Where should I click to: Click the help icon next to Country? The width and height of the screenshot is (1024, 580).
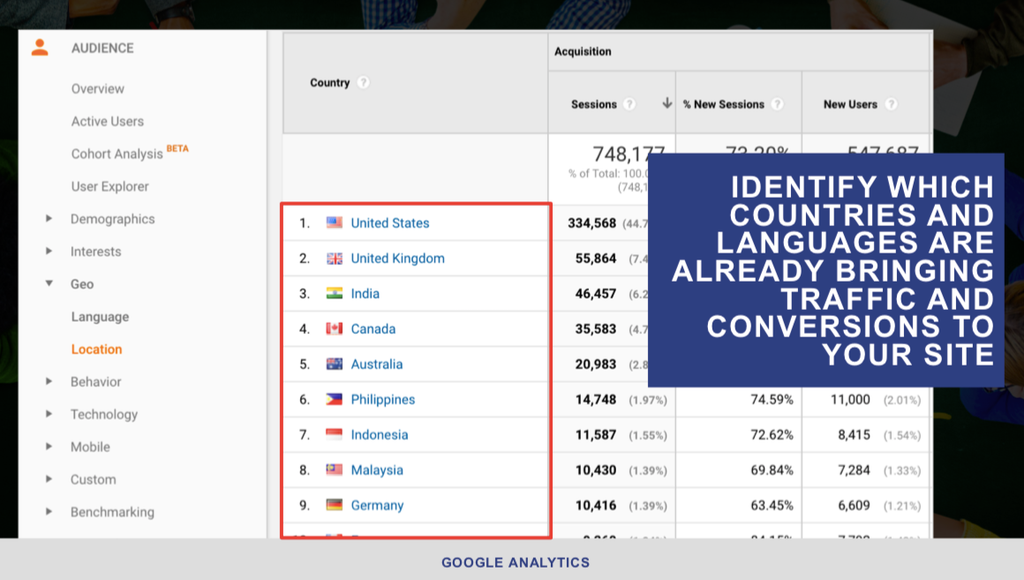click(x=364, y=82)
